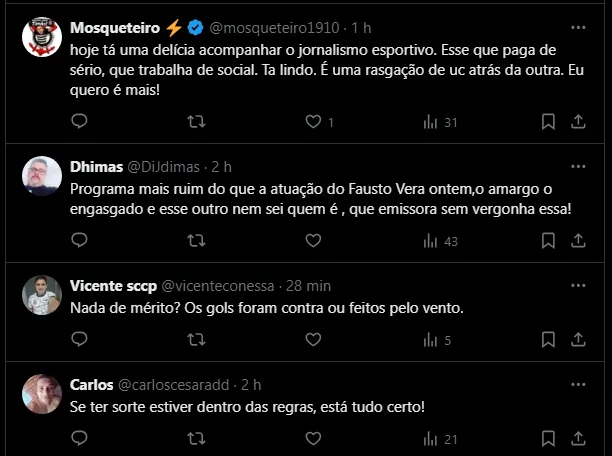Open Carlos's profile avatar
The width and height of the screenshot is (612, 456).
[42, 393]
